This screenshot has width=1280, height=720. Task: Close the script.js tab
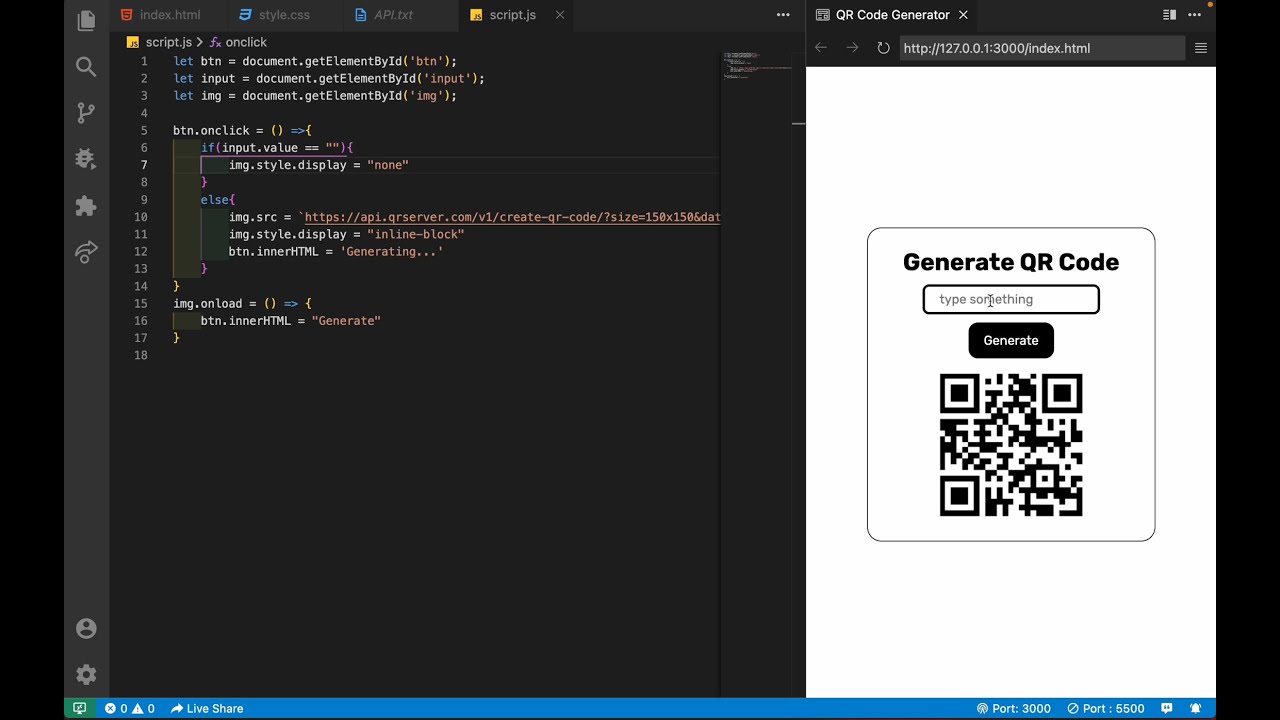click(560, 15)
